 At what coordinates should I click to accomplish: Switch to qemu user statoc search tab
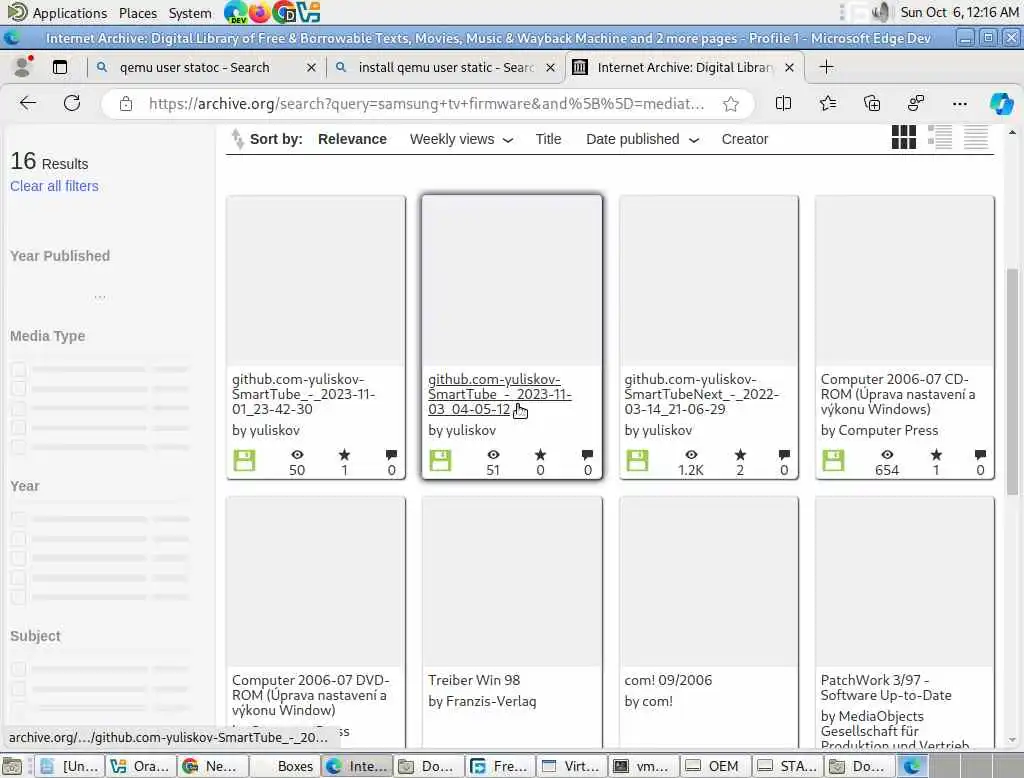[x=195, y=67]
